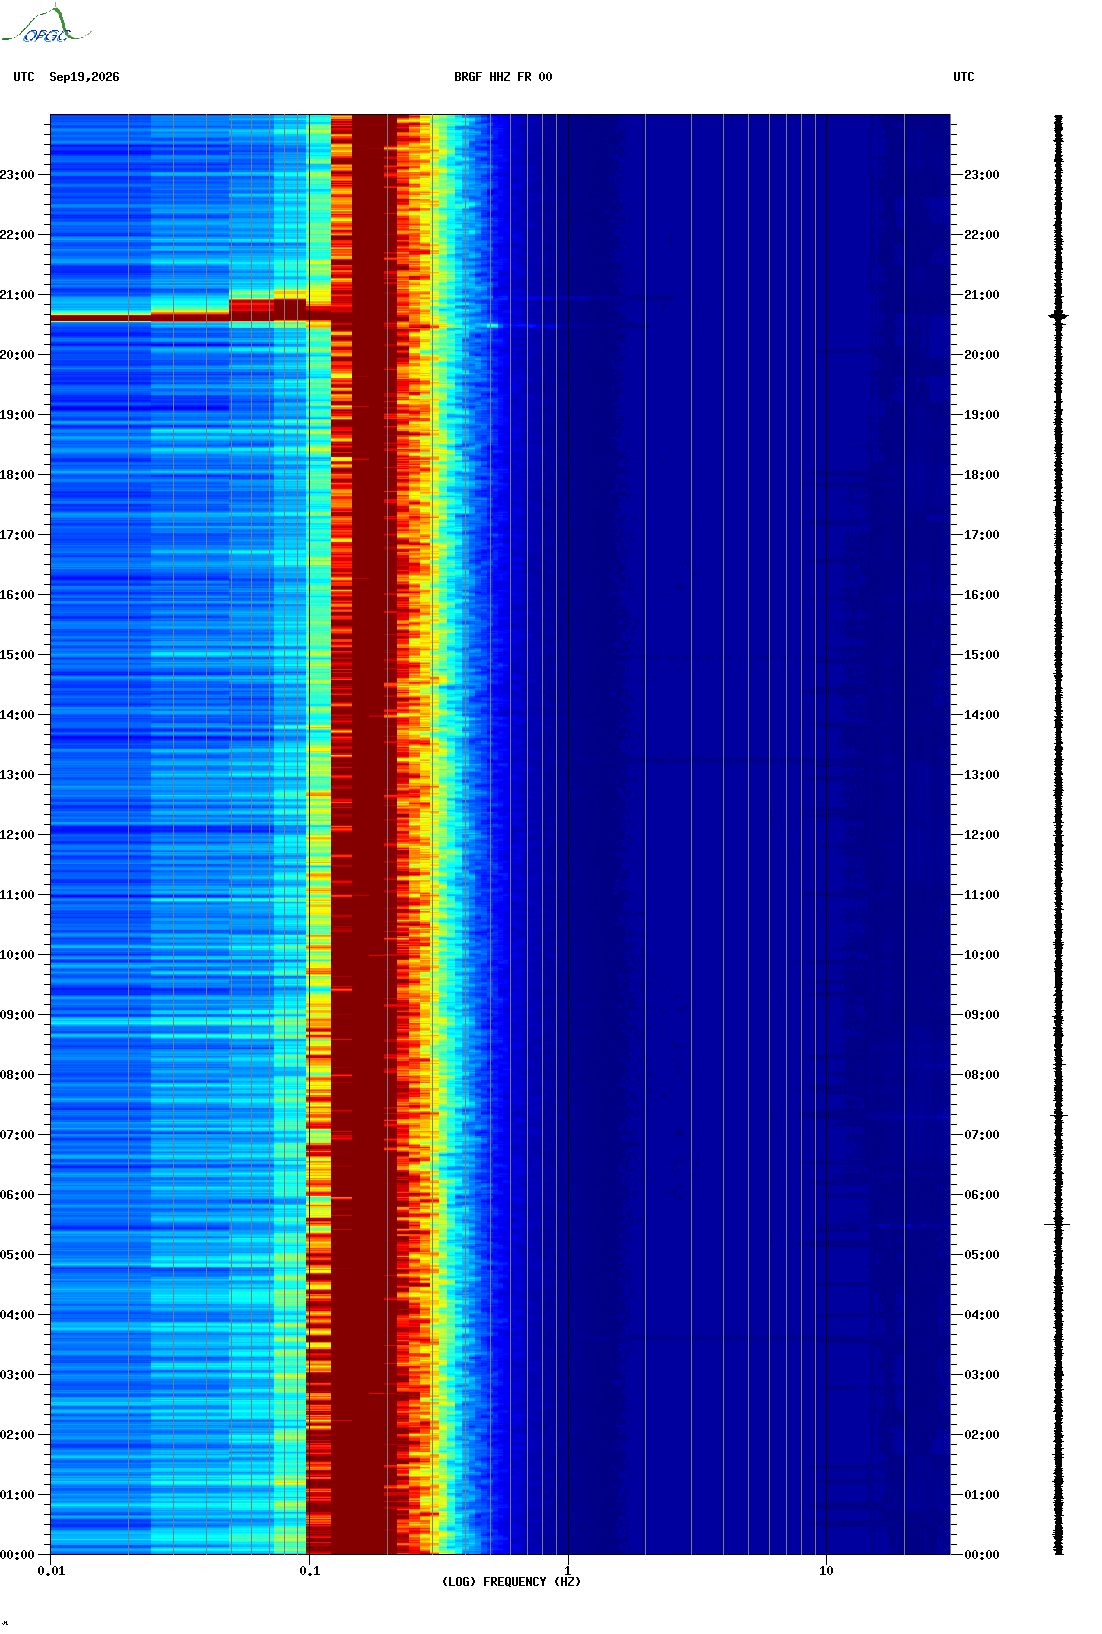Click the 10 frequency axis label
The height and width of the screenshot is (1634, 1102).
point(826,1571)
